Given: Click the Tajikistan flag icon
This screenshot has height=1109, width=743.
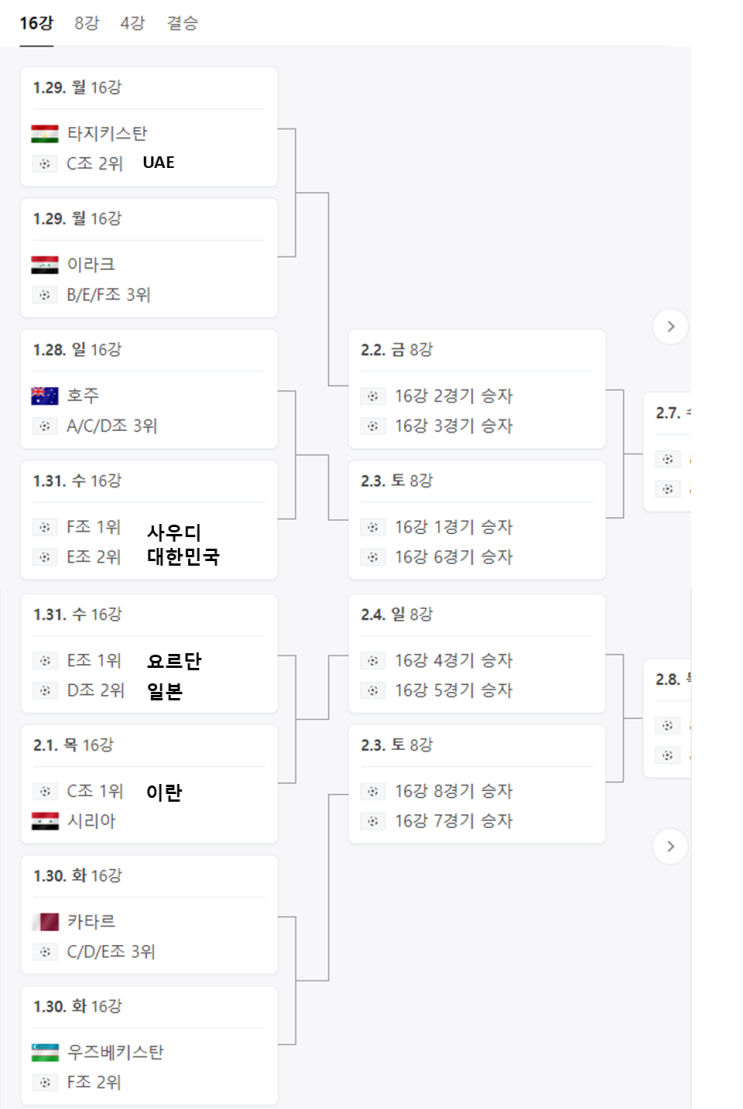Looking at the screenshot, I should point(45,133).
